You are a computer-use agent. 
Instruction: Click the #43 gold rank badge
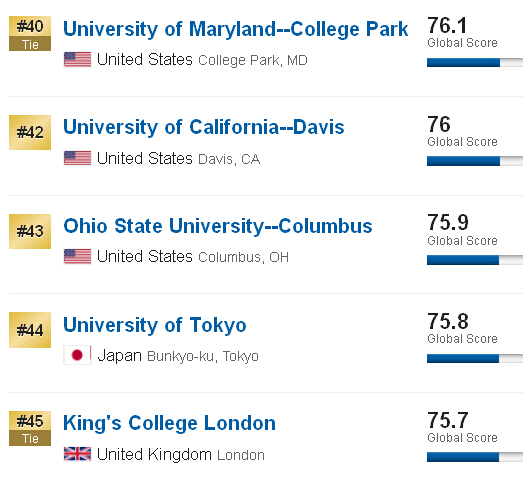tap(30, 231)
